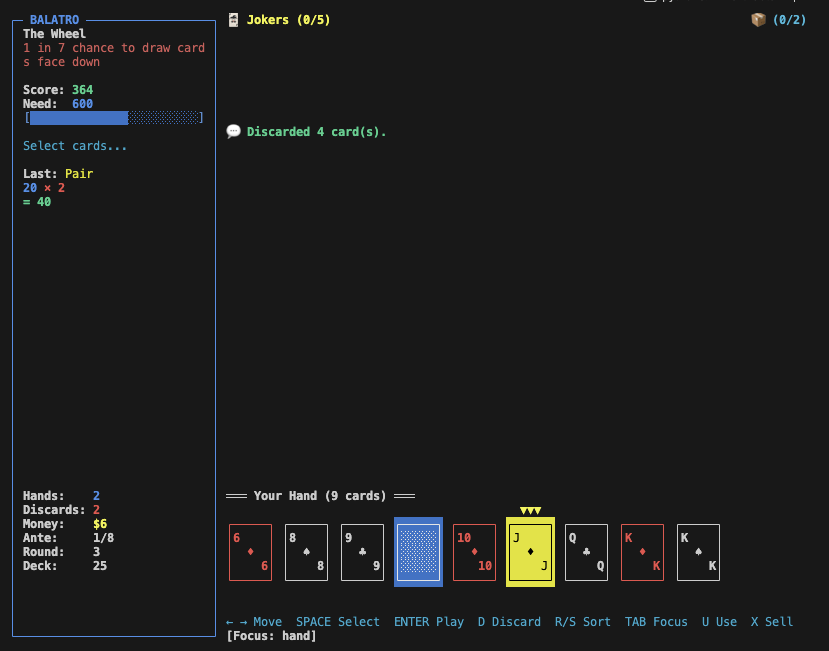Screen dimensions: 829x651
Task: Click the King of Diamonds card
Action: click(x=642, y=551)
